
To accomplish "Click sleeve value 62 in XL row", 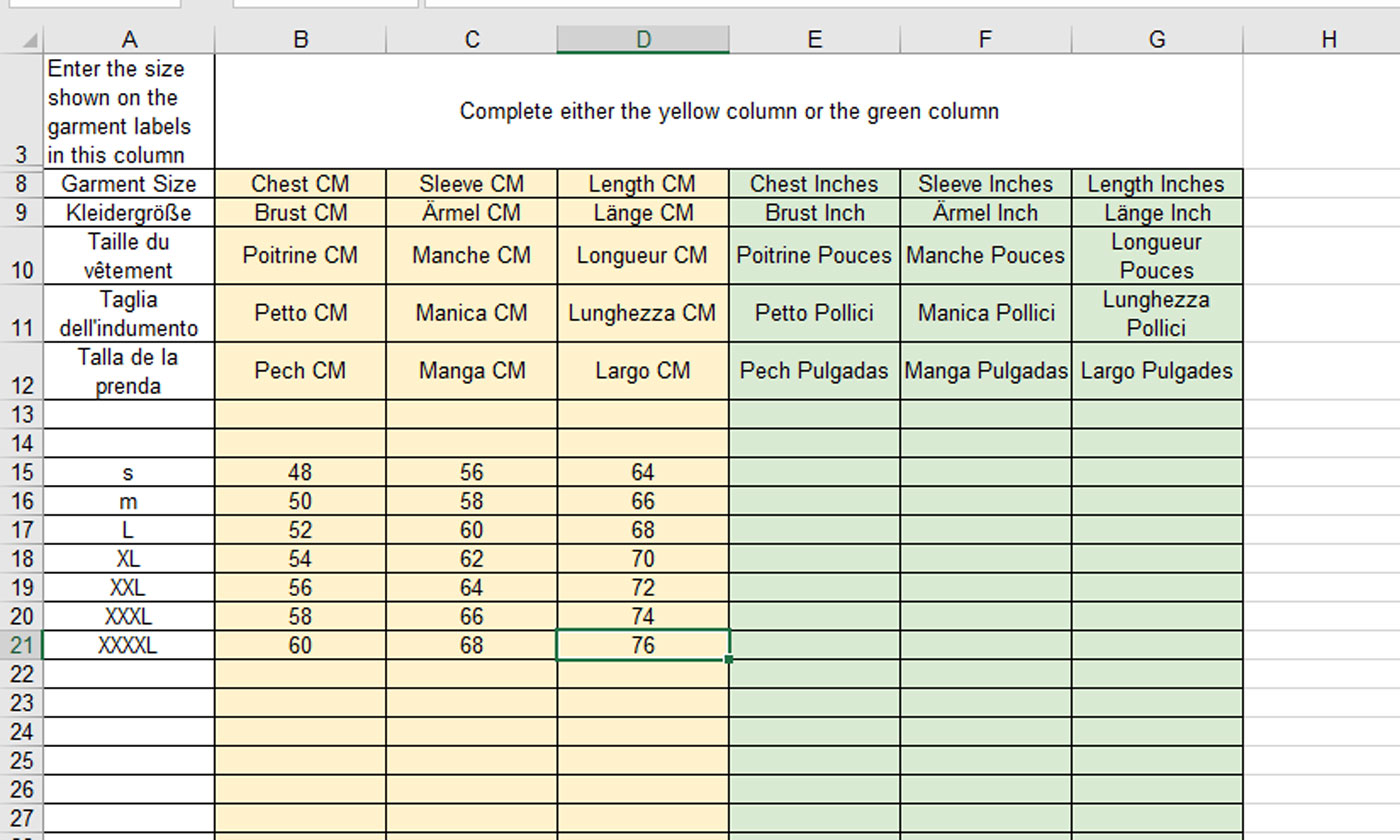I will 471,558.
